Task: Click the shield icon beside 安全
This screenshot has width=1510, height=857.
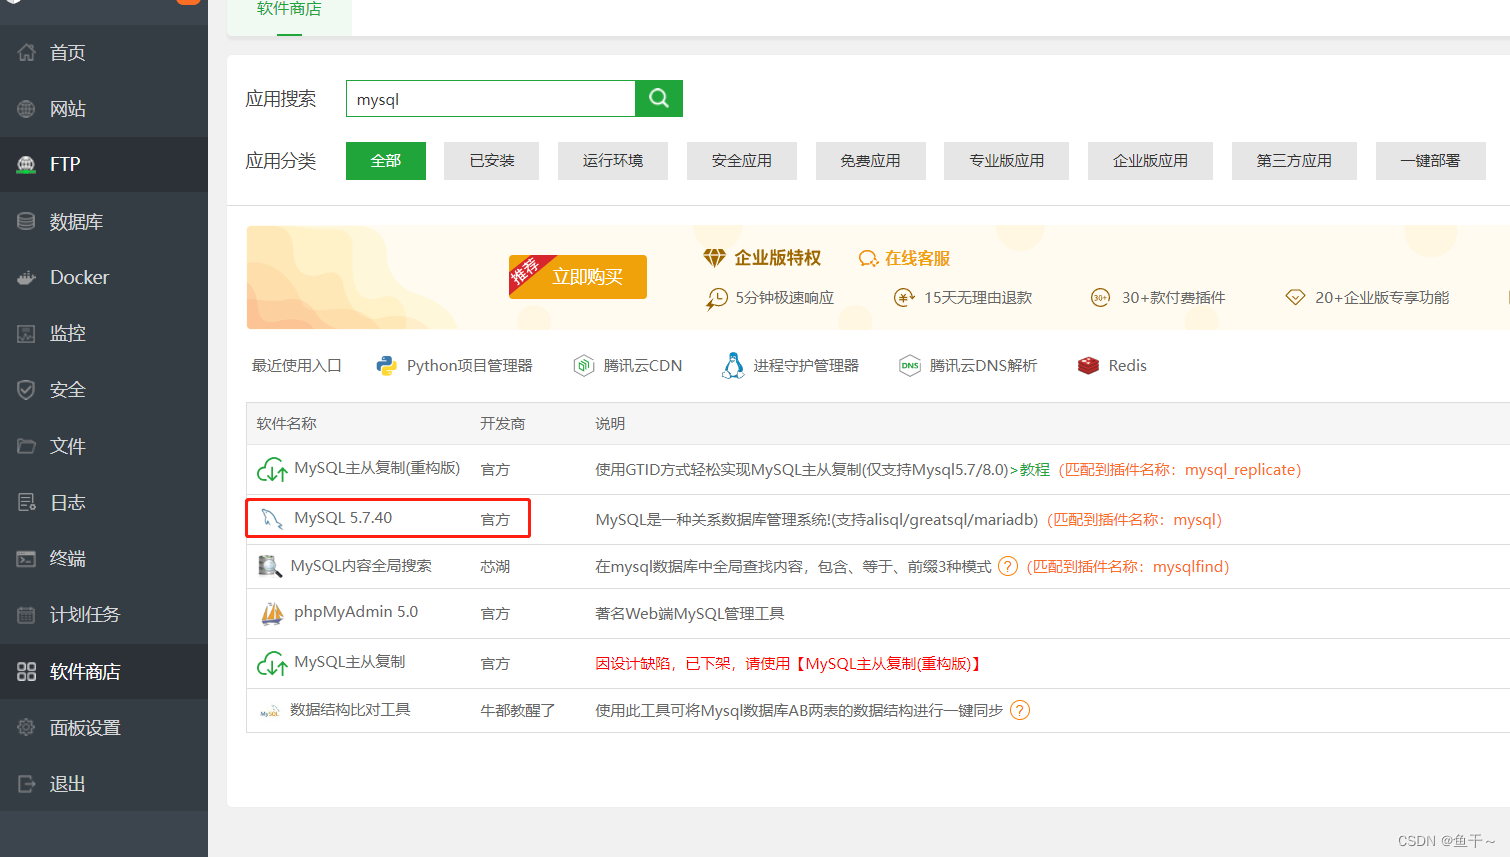Action: point(26,389)
